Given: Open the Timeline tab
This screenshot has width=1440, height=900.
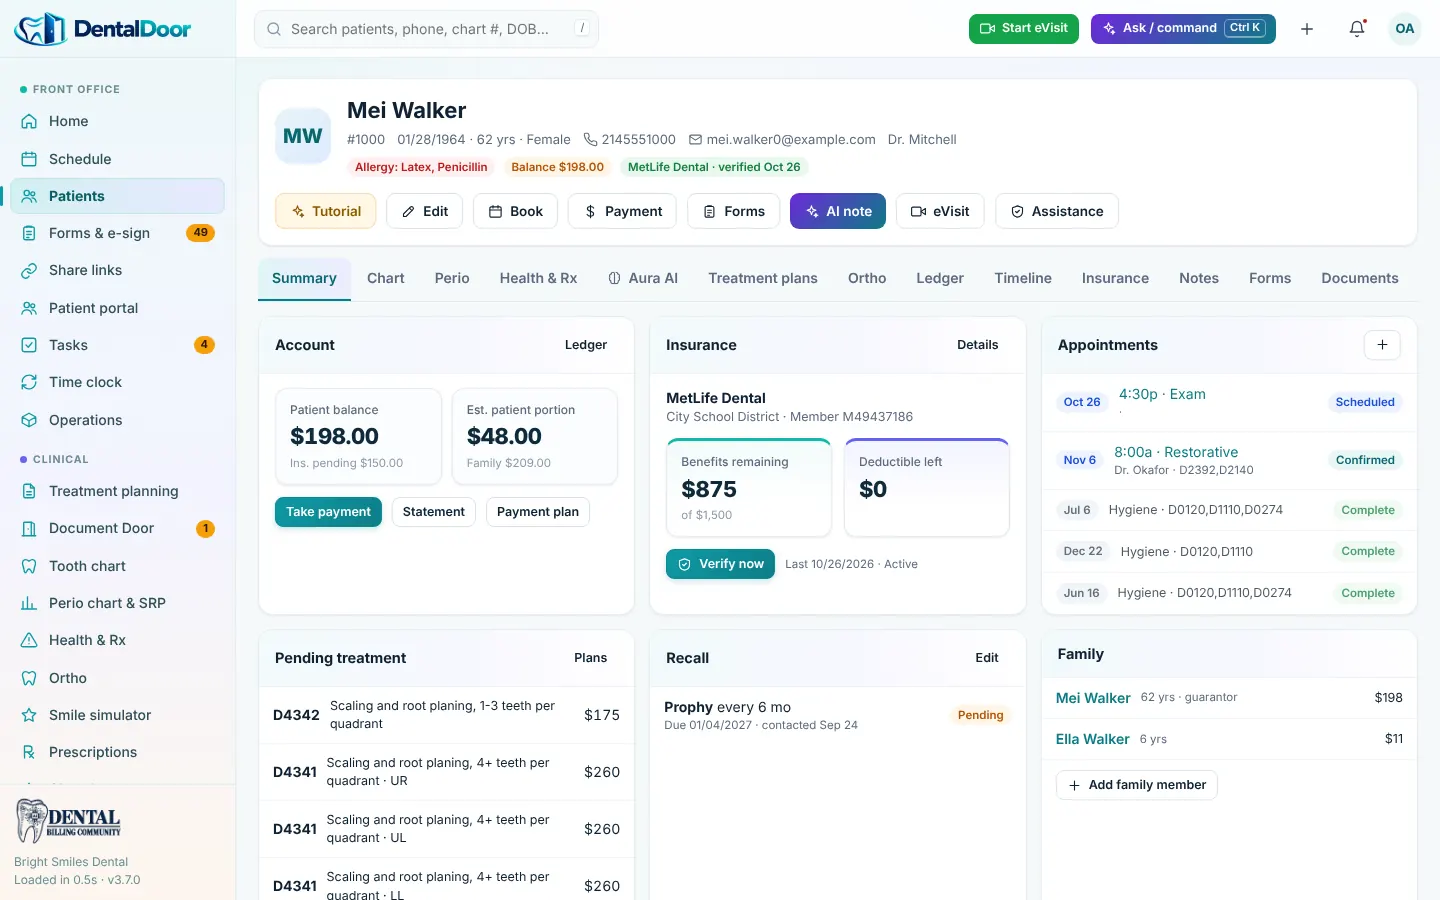Looking at the screenshot, I should 1023,279.
